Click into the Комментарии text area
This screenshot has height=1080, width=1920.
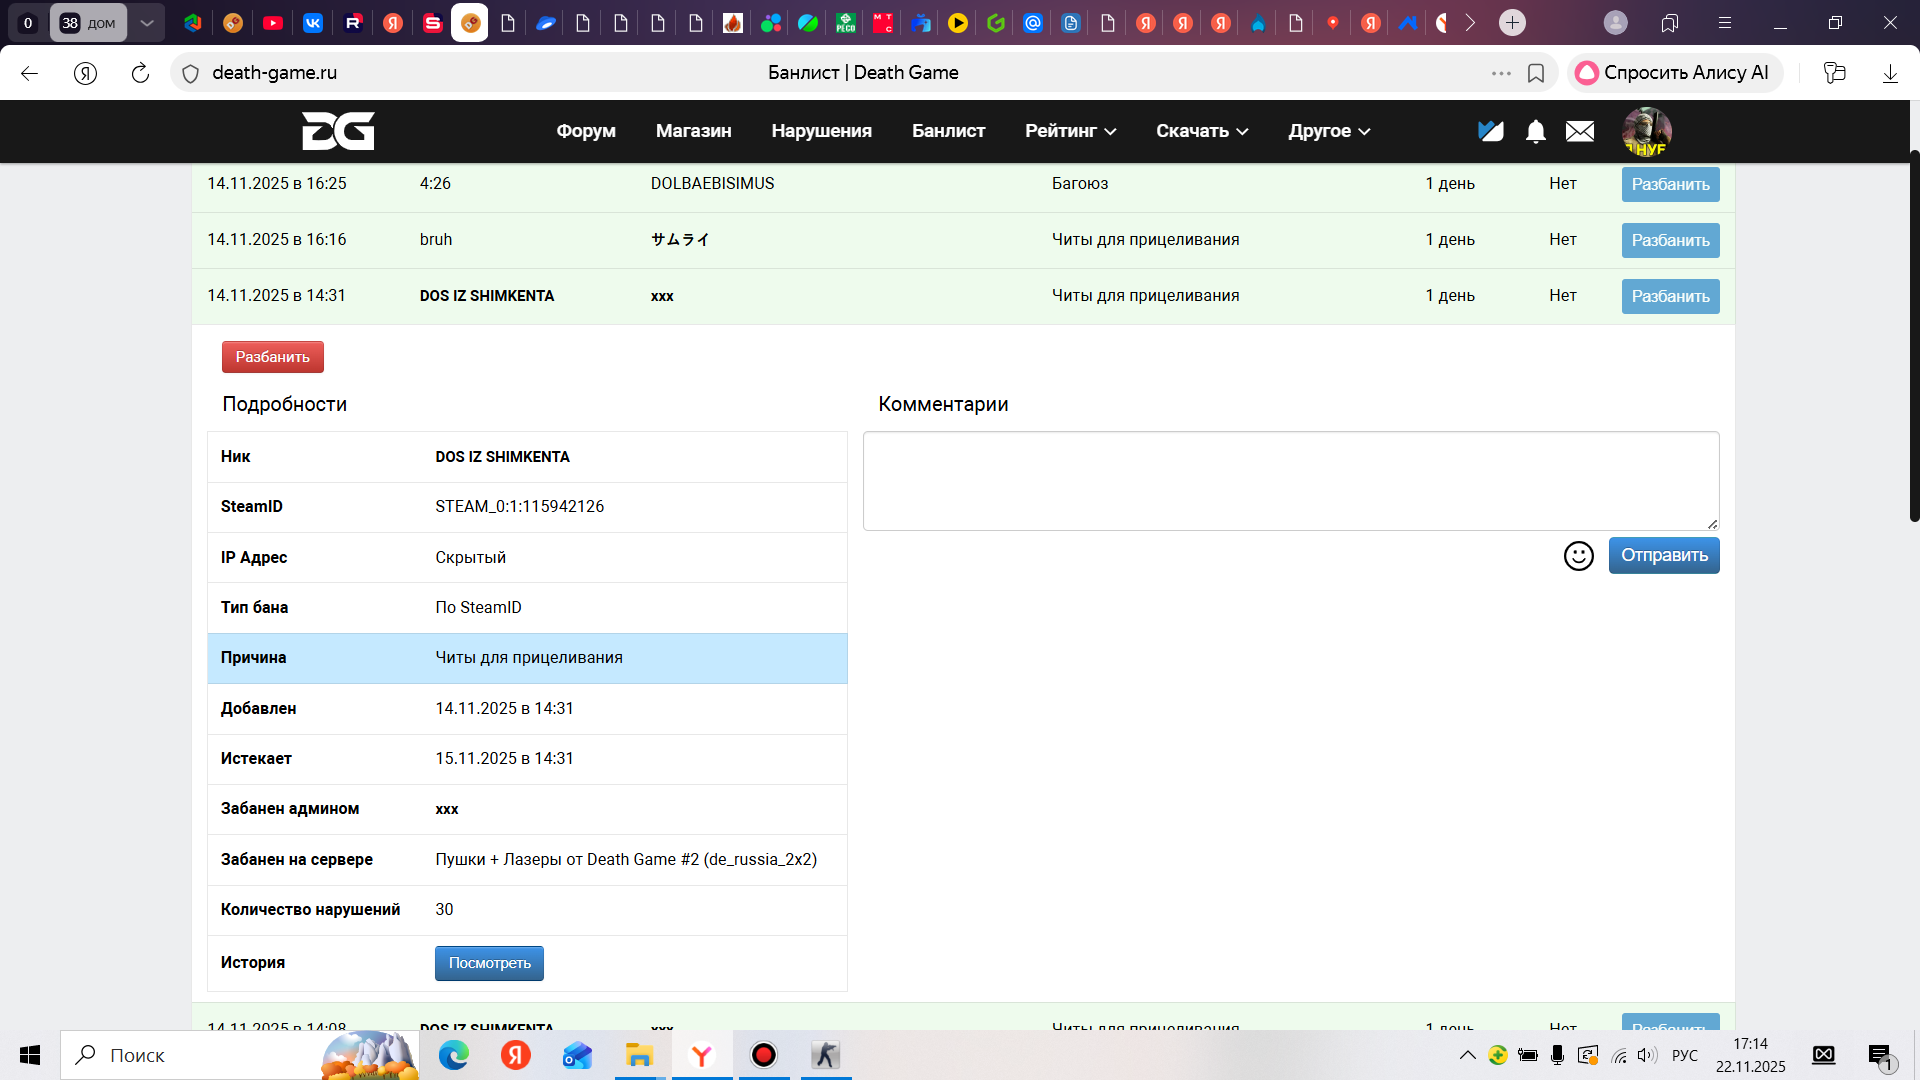click(x=1290, y=481)
